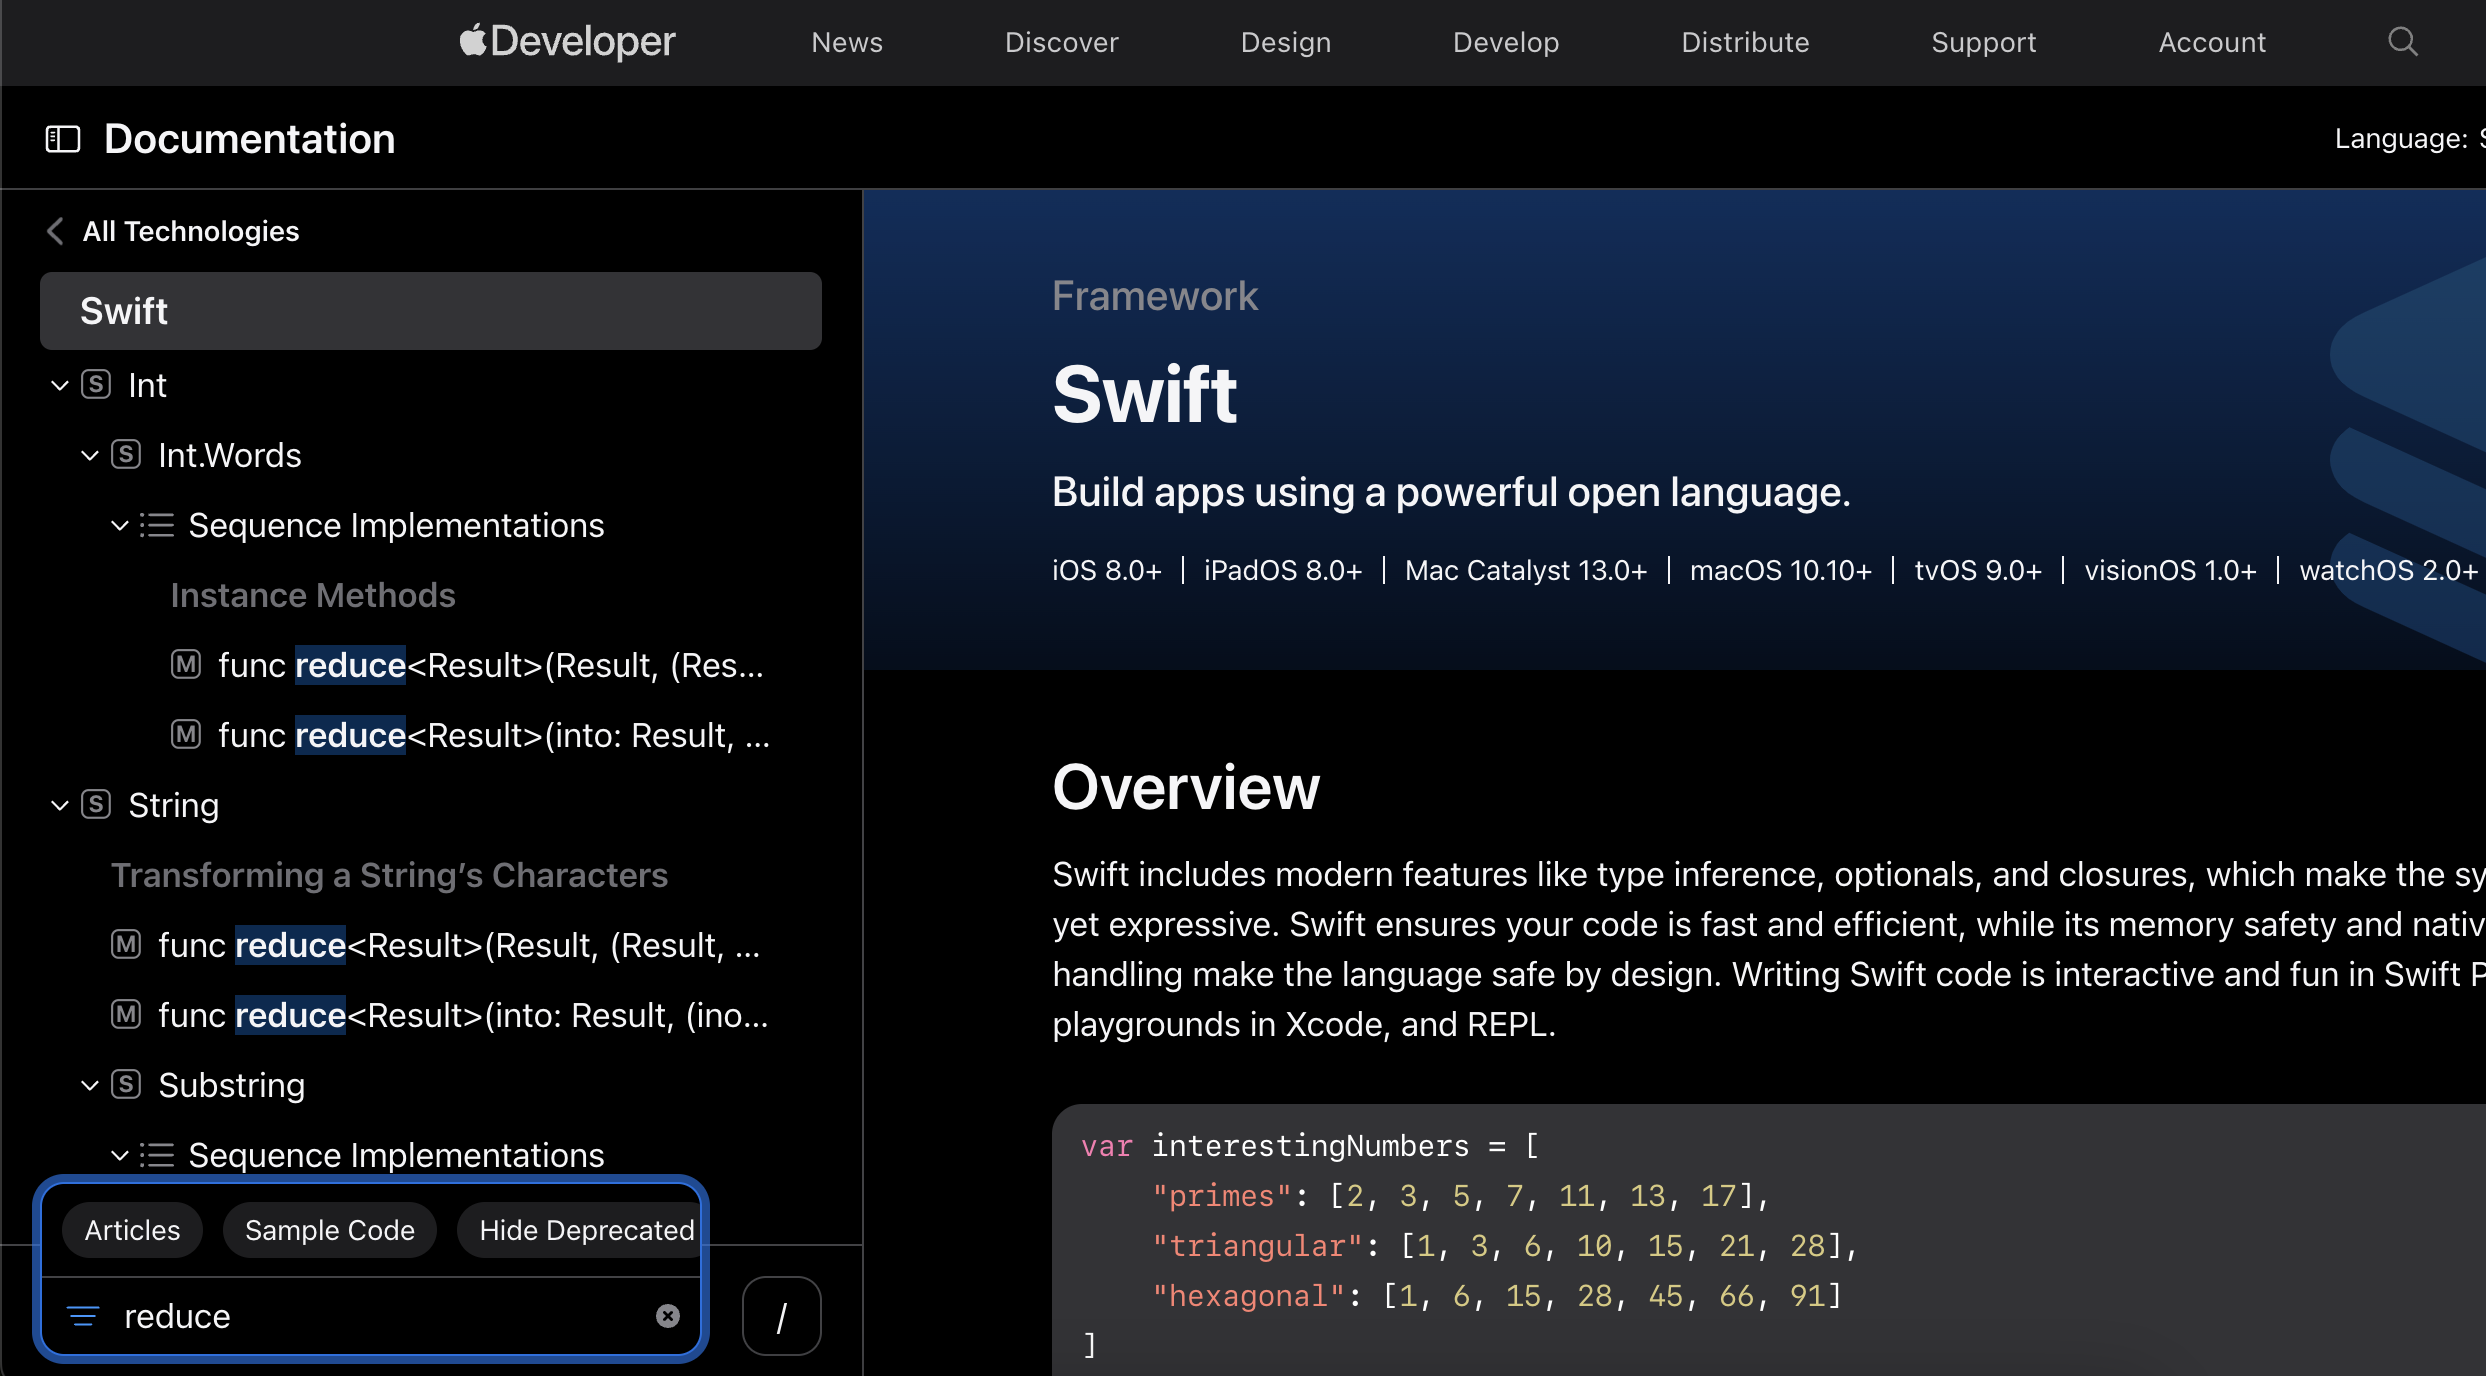This screenshot has height=1376, width=2486.
Task: Toggle the Articles filter tag
Action: [132, 1230]
